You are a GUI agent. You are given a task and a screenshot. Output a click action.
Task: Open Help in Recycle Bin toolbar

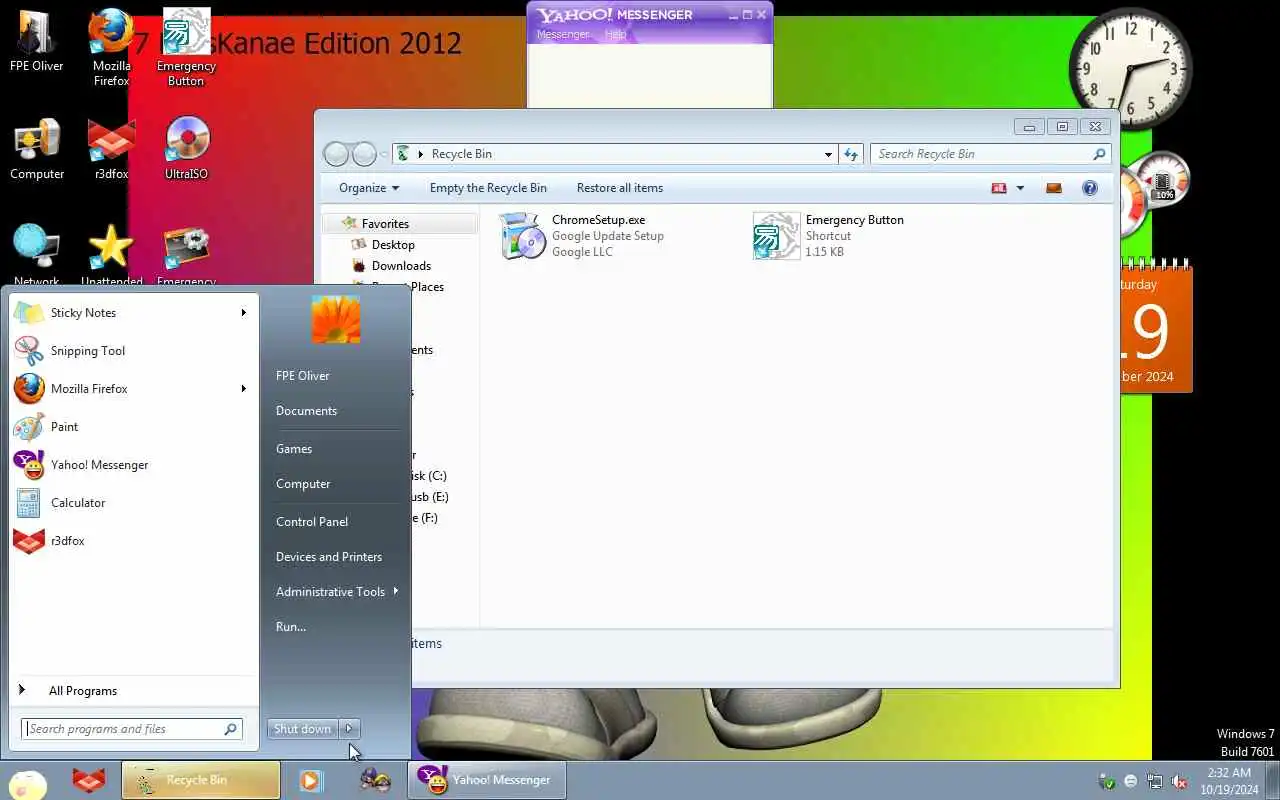1090,188
